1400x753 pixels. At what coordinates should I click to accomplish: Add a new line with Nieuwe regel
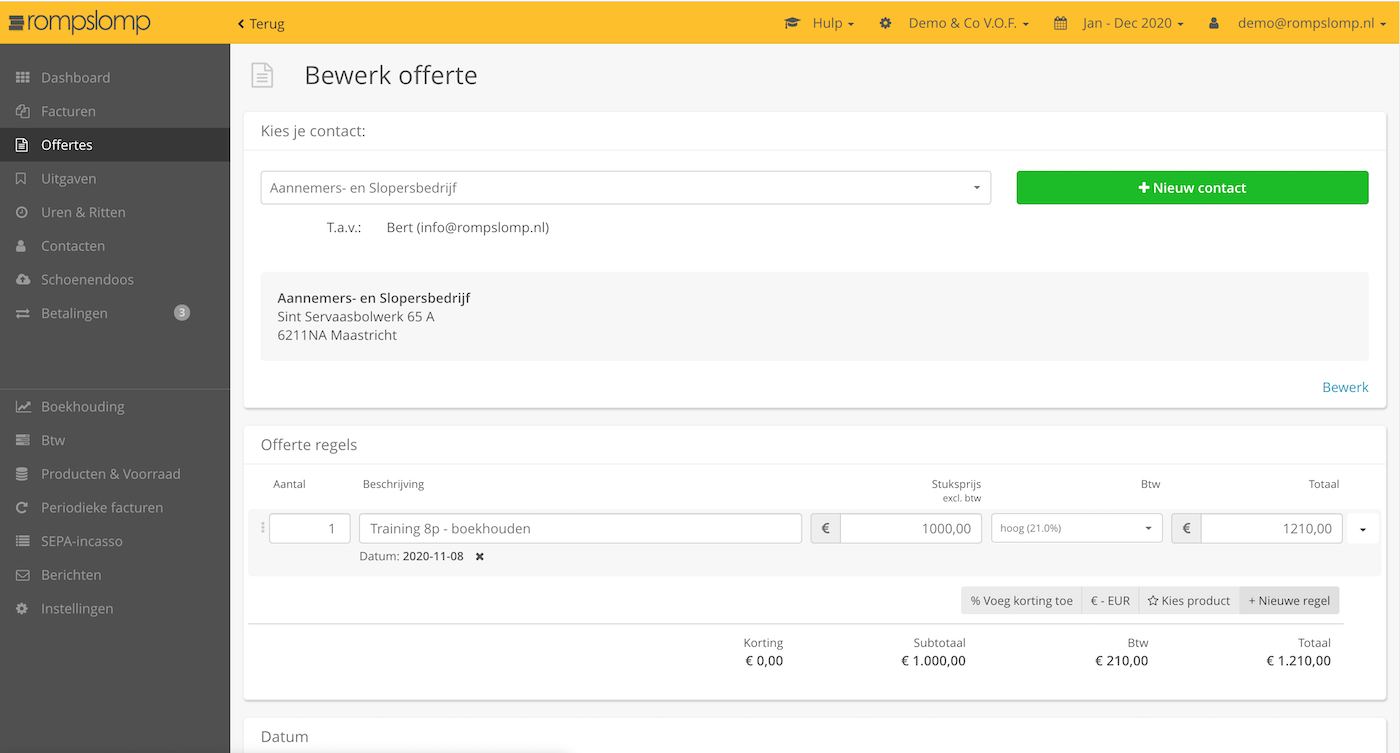tap(1289, 601)
